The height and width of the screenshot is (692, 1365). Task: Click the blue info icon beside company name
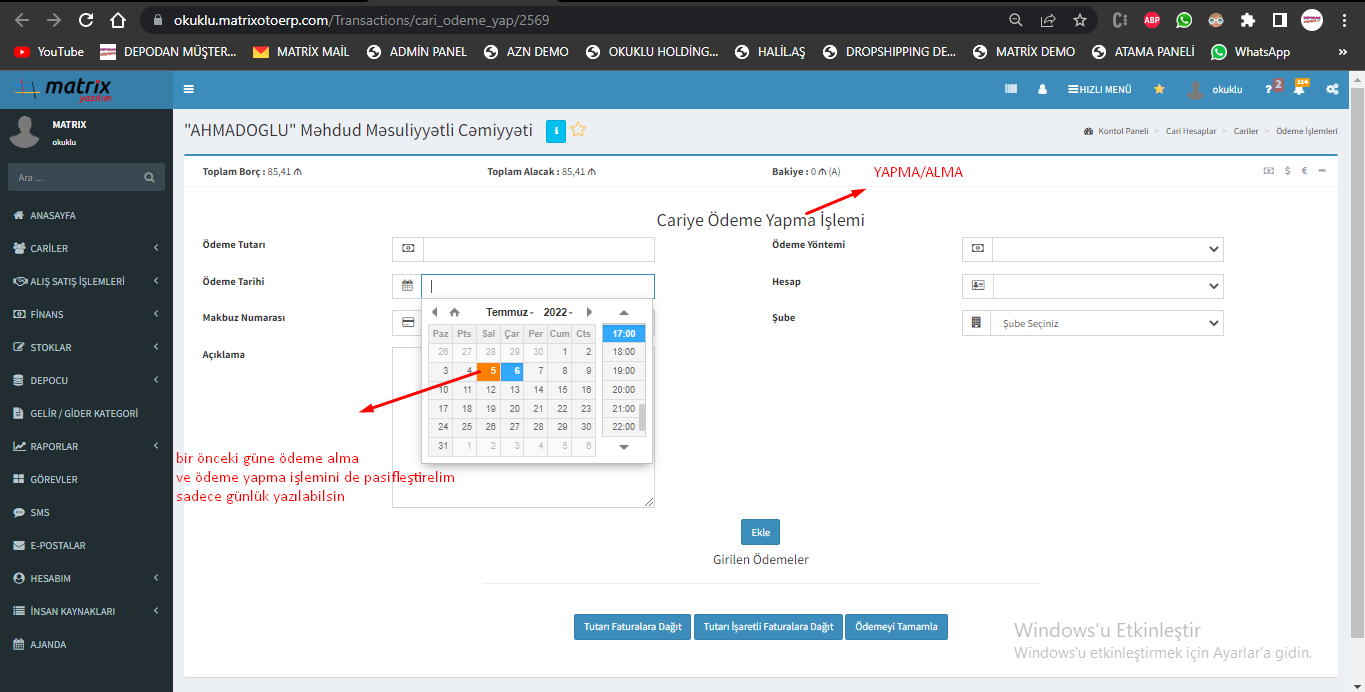[556, 130]
